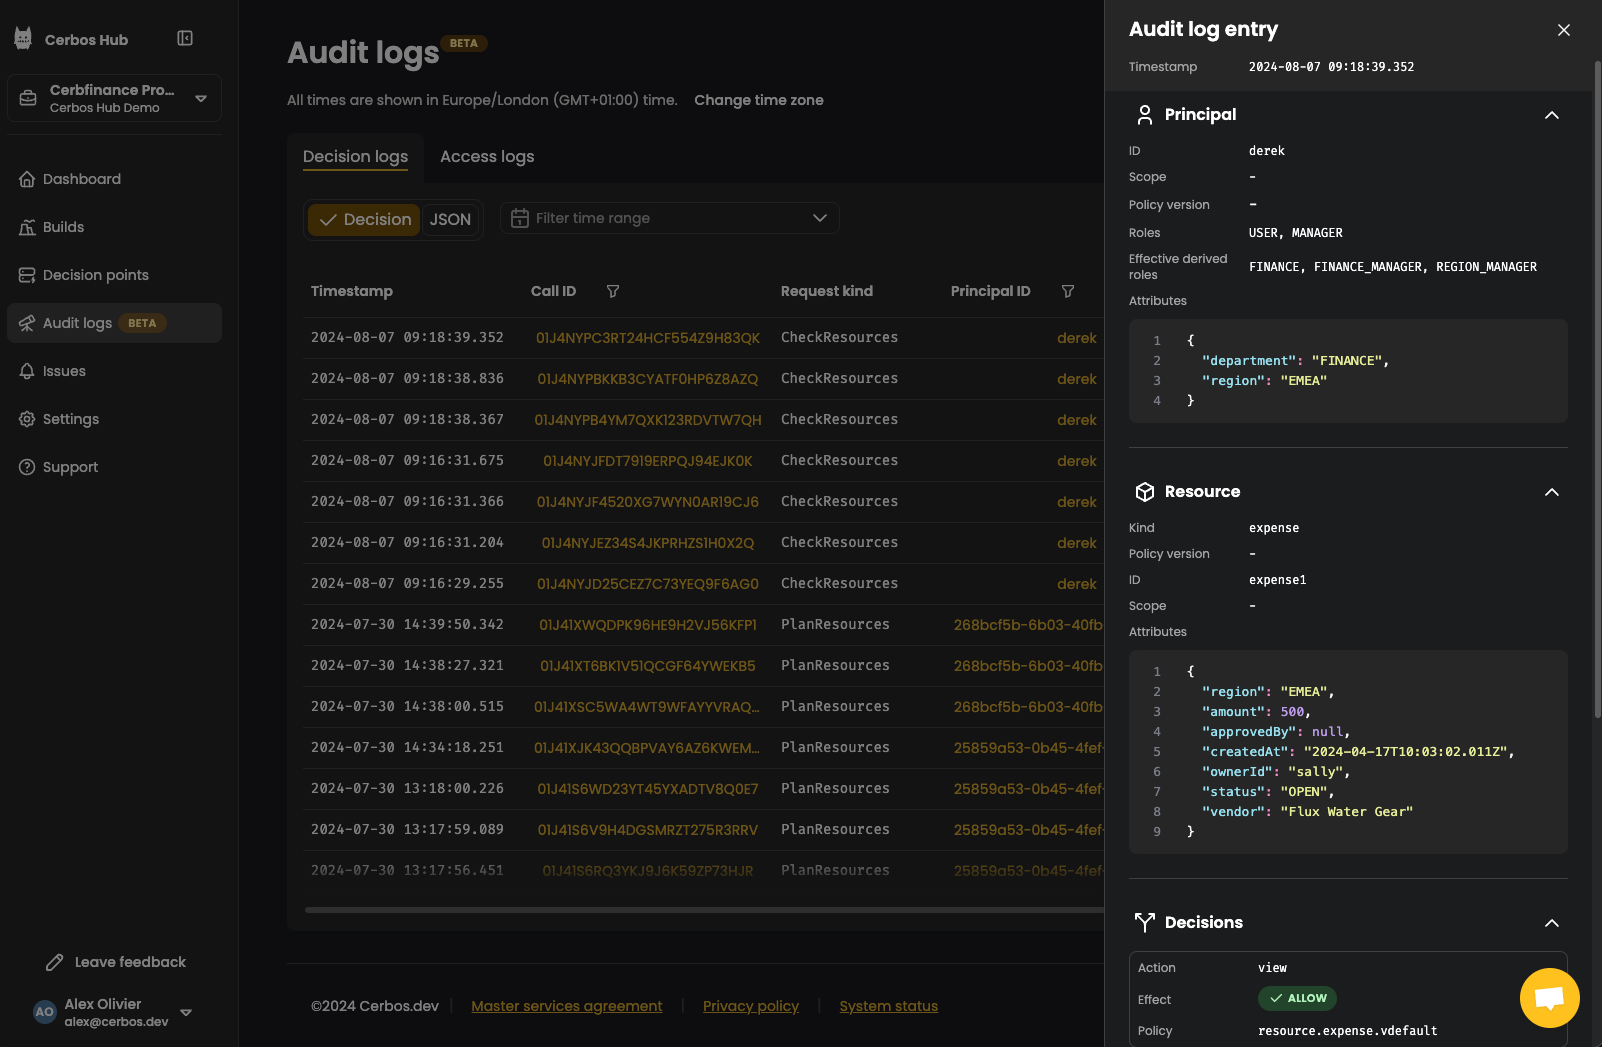
Task: Click the Support question mark icon
Action: (27, 467)
